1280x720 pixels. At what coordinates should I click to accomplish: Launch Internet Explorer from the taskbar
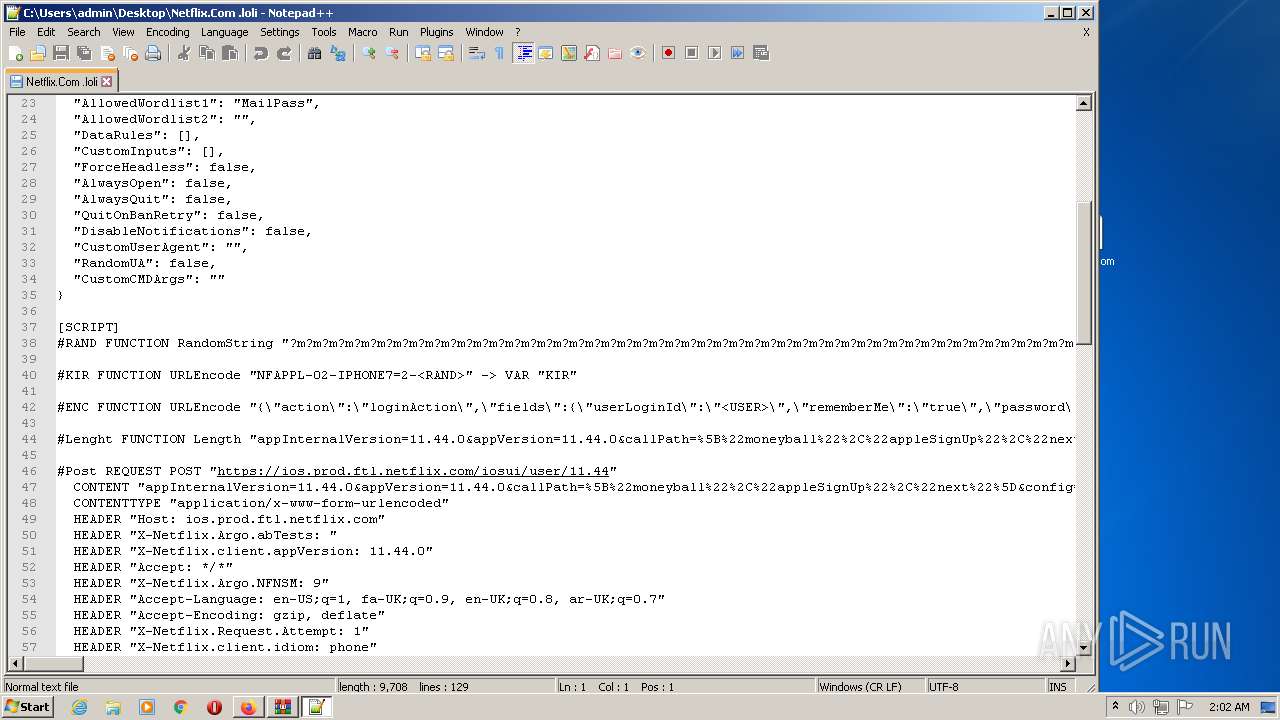point(79,707)
